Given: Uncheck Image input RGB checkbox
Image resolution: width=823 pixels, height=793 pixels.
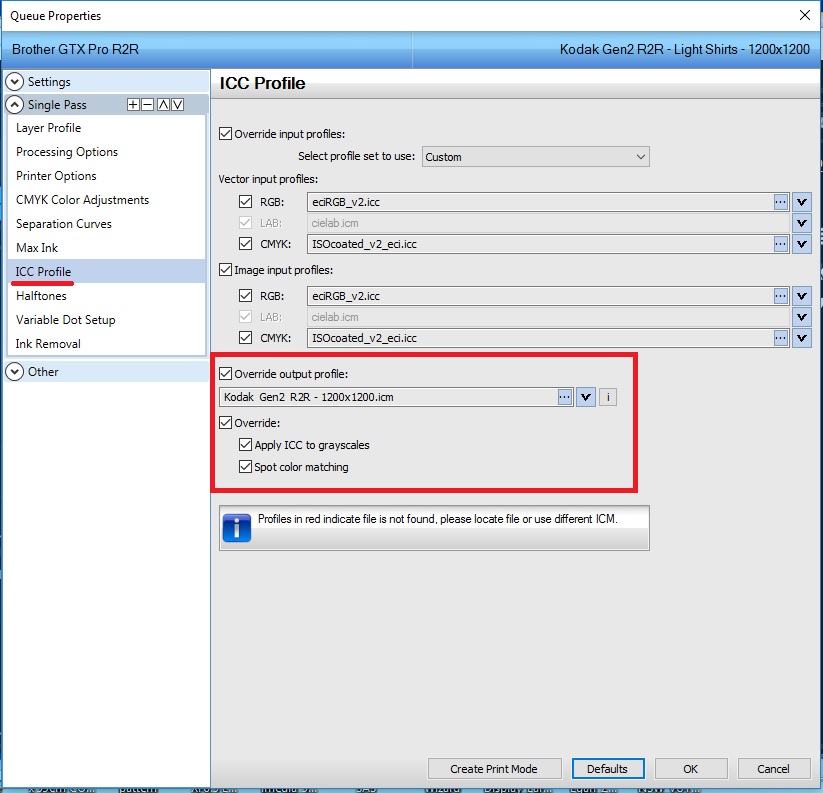Looking at the screenshot, I should 245,295.
